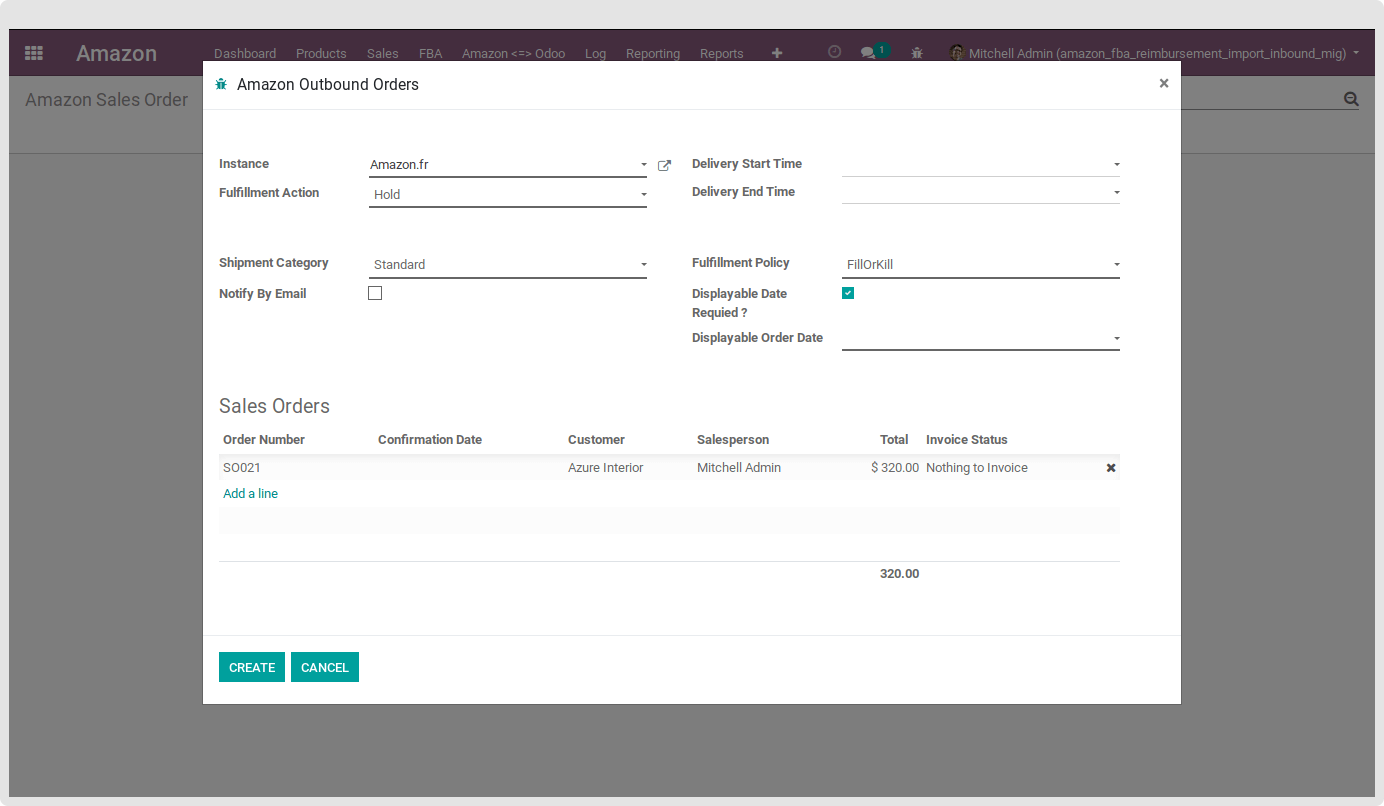Click the debug bug icon in navbar

917,53
